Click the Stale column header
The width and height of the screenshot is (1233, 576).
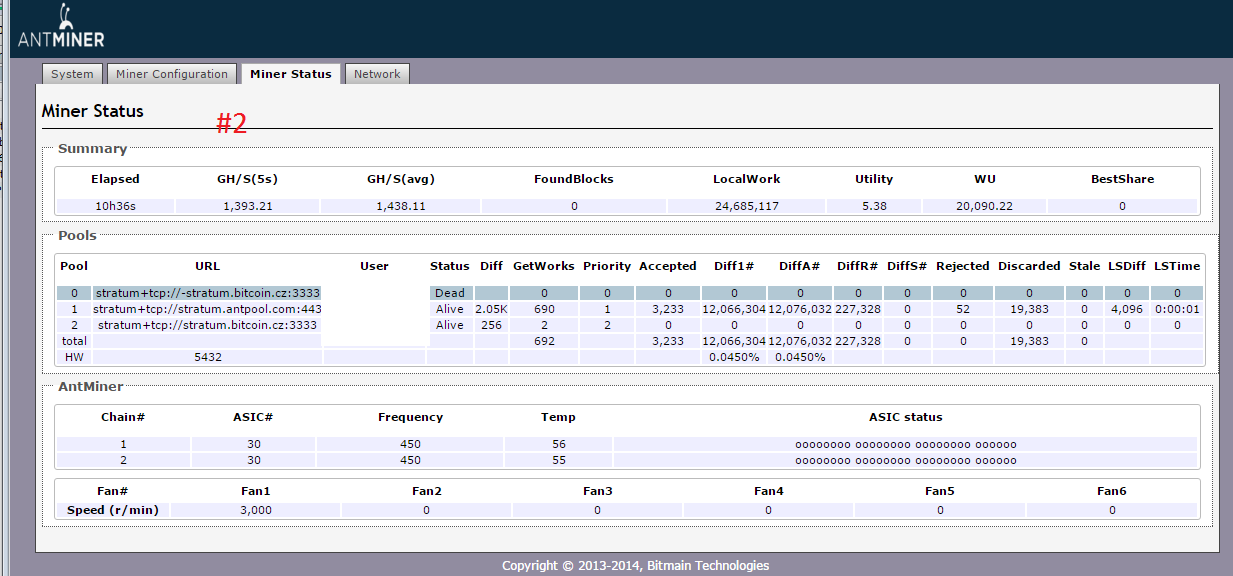pos(1083,266)
